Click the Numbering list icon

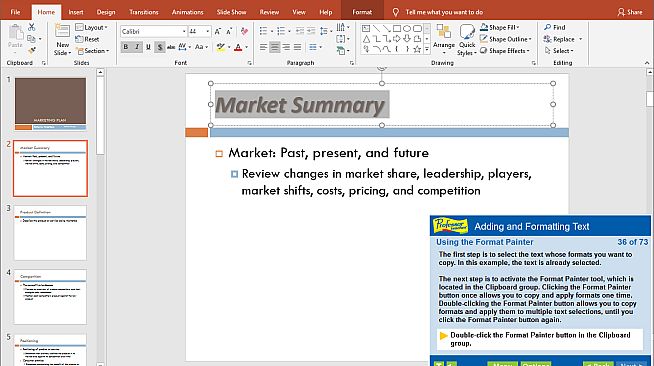pyautogui.click(x=281, y=31)
